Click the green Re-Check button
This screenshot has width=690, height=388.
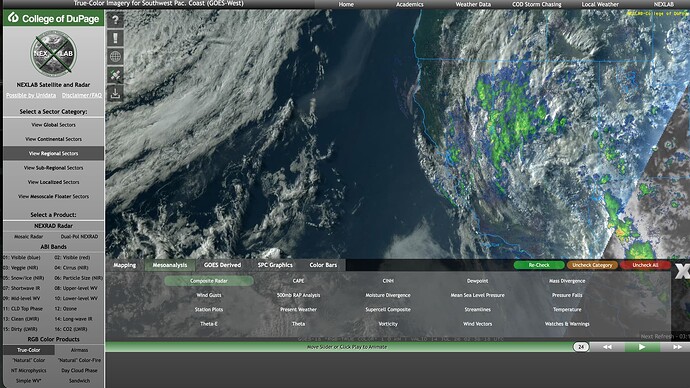[539, 265]
